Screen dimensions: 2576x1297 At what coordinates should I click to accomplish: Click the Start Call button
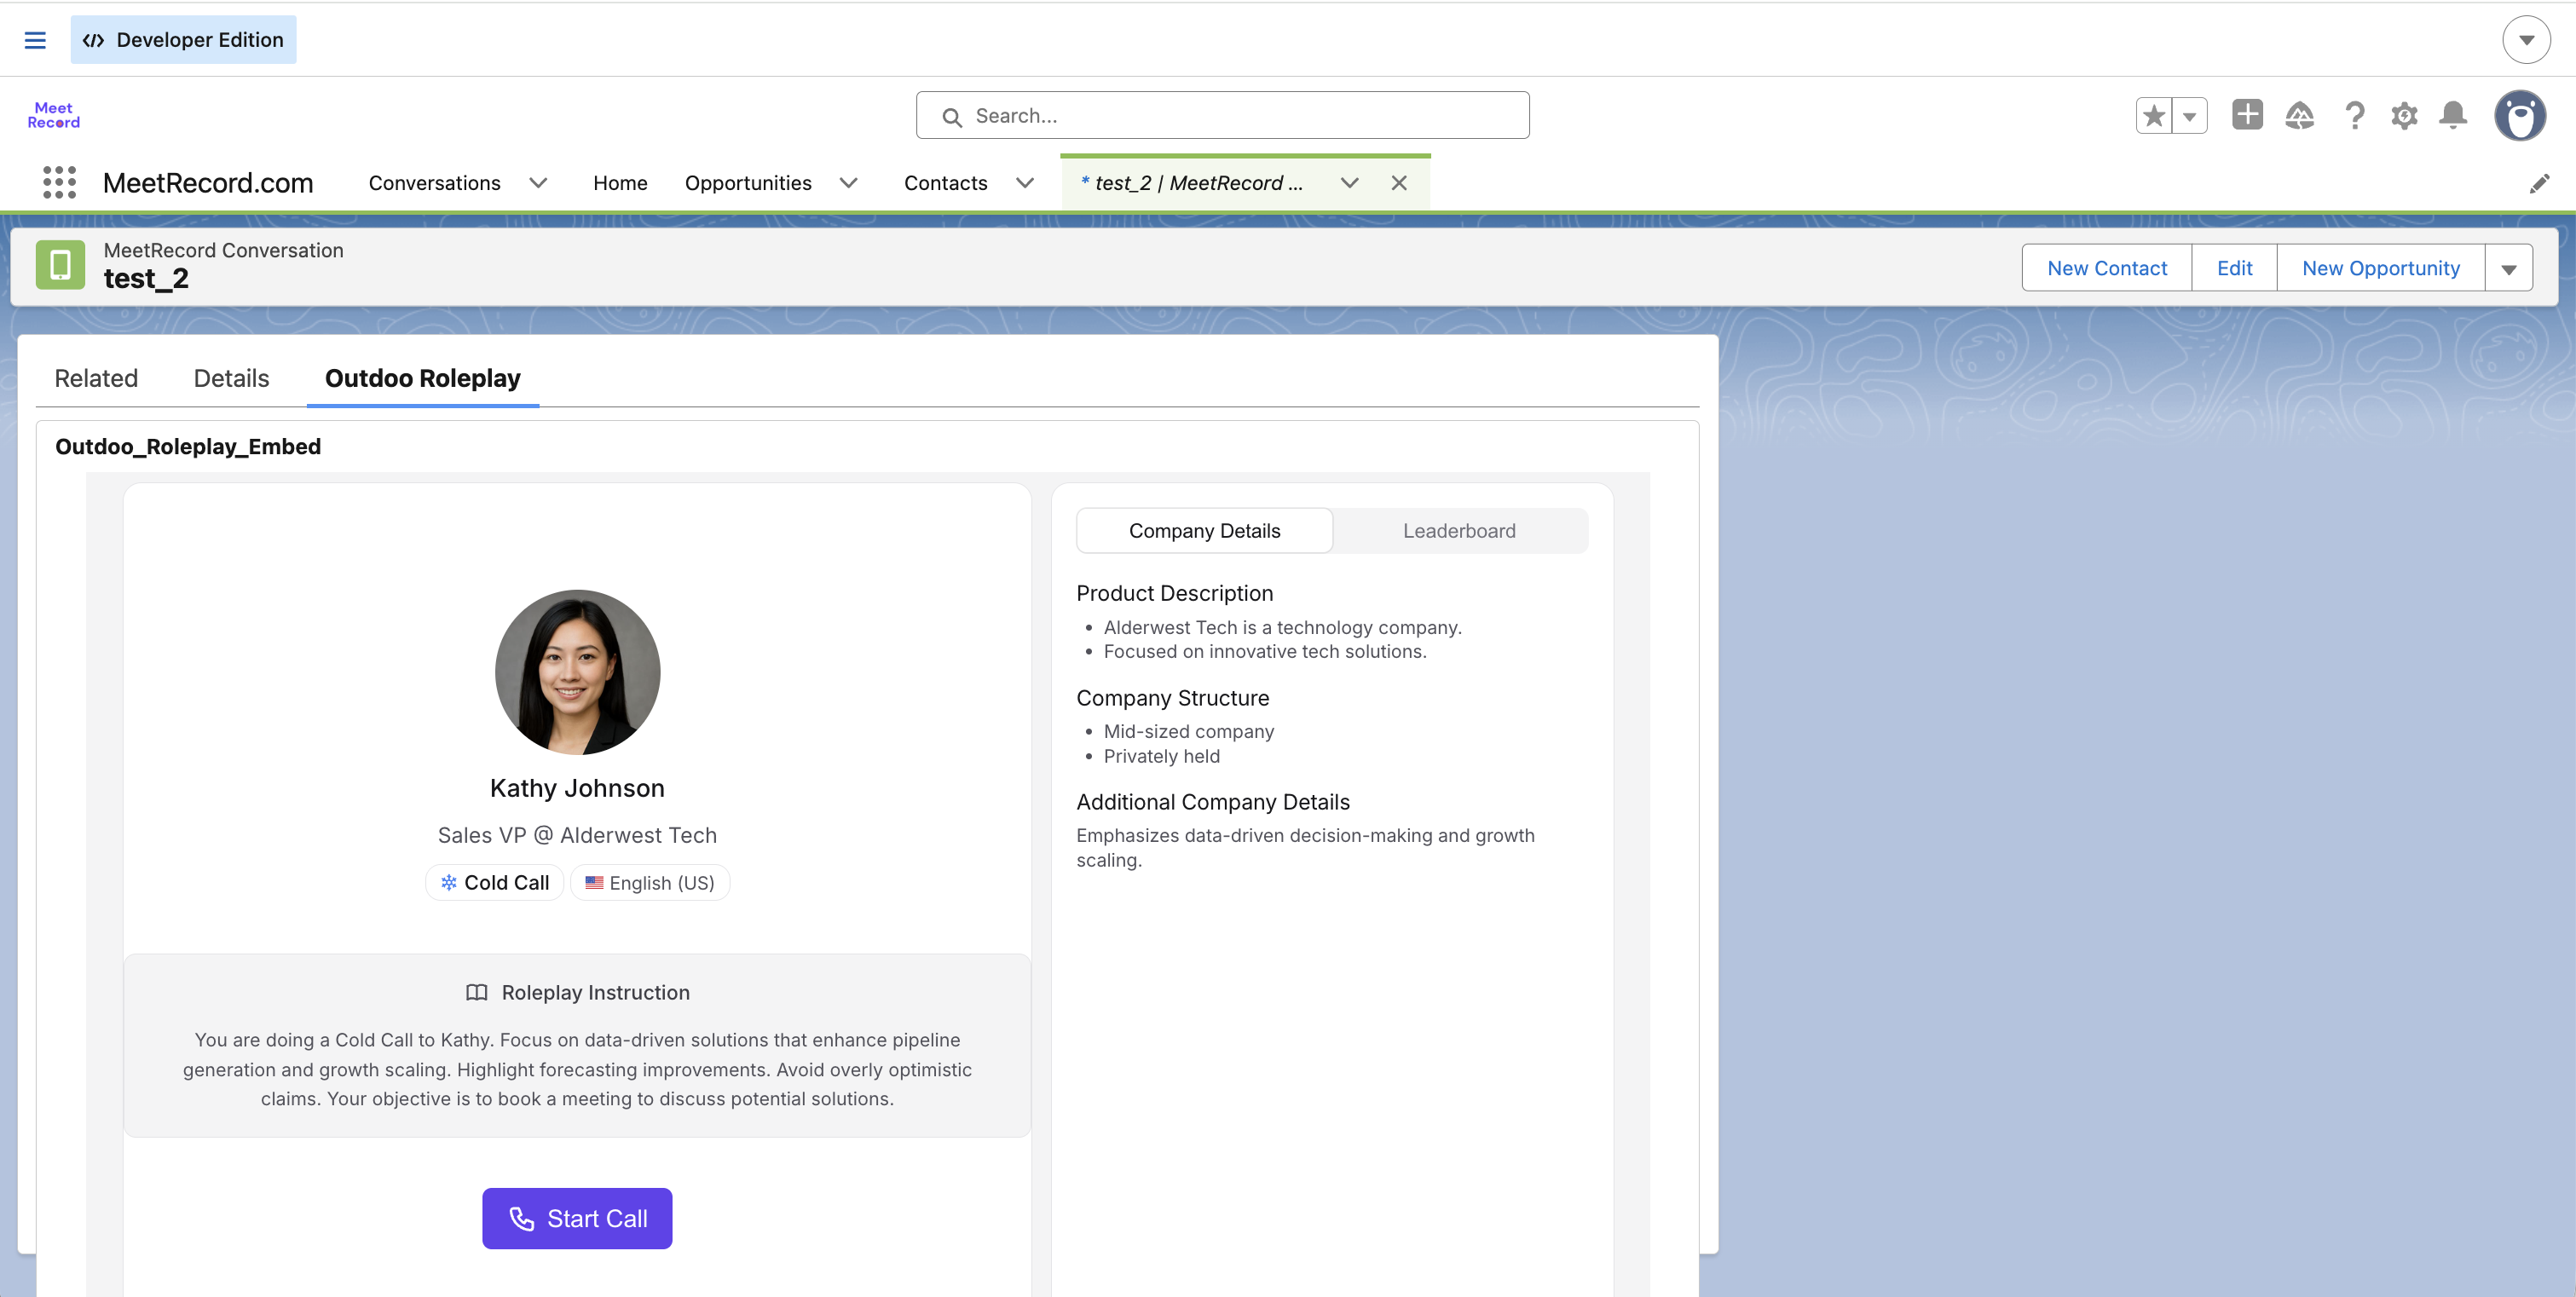[x=577, y=1219]
